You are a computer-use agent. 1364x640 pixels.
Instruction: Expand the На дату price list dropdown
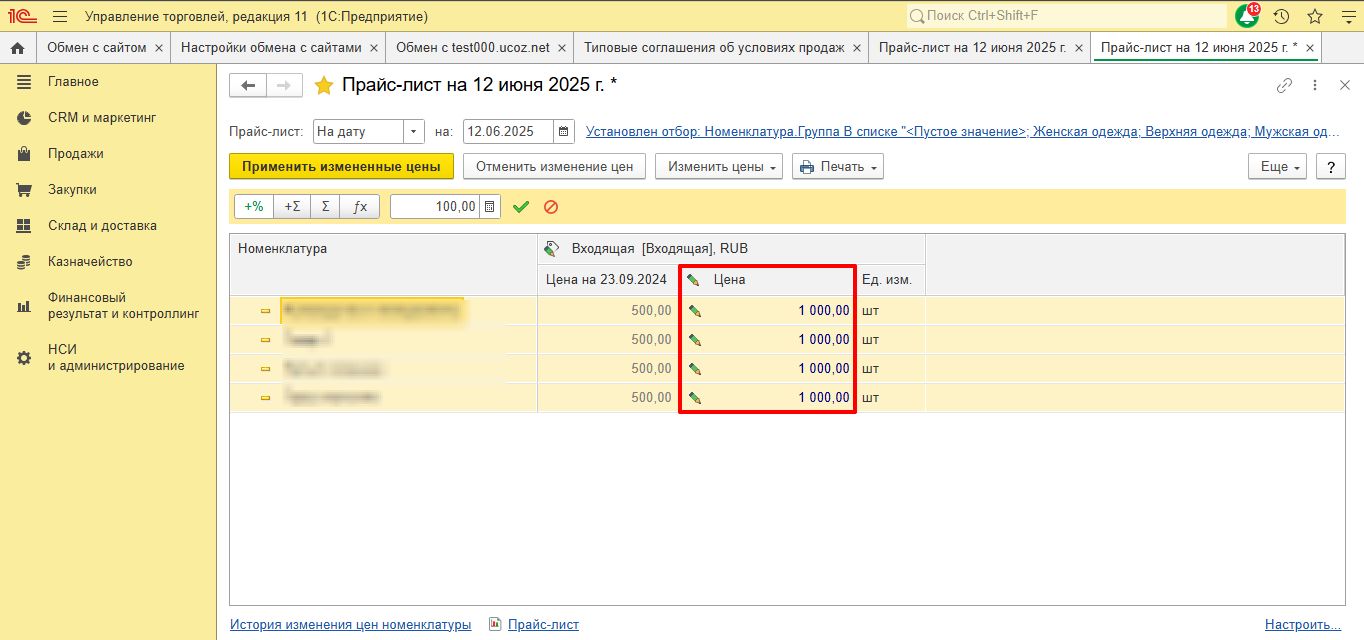[414, 132]
